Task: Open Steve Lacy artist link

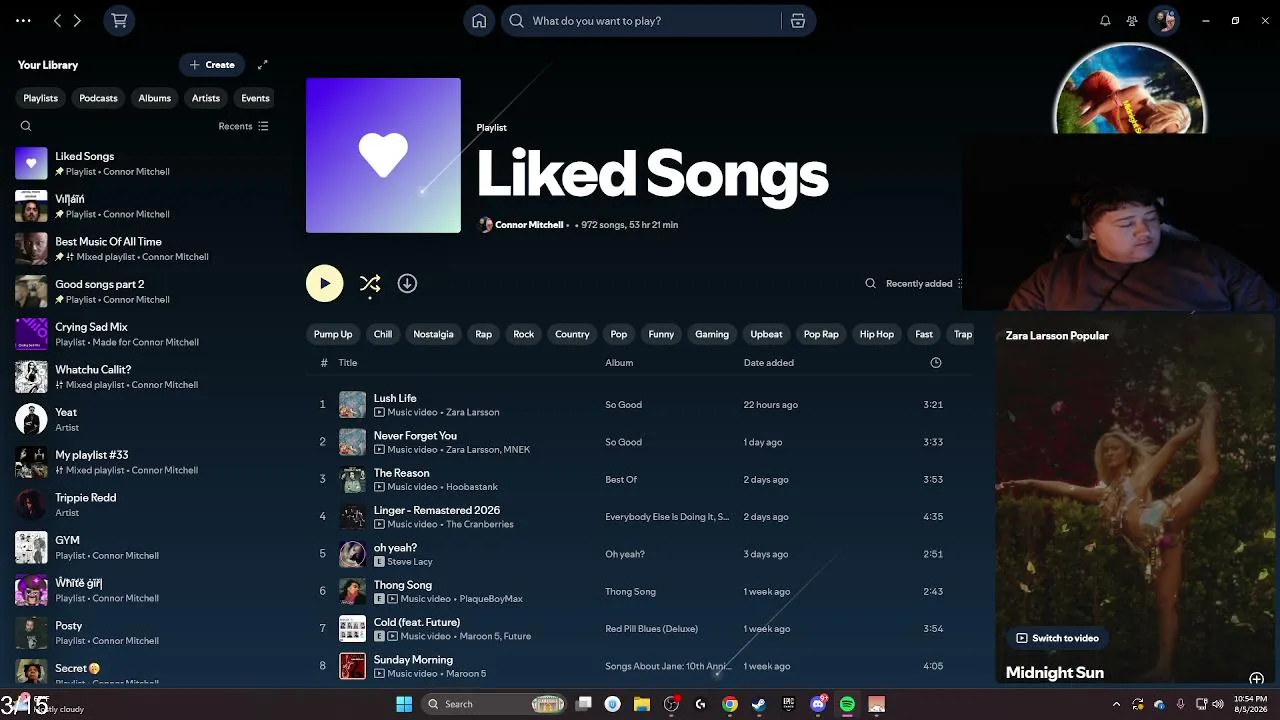Action: 410,562
